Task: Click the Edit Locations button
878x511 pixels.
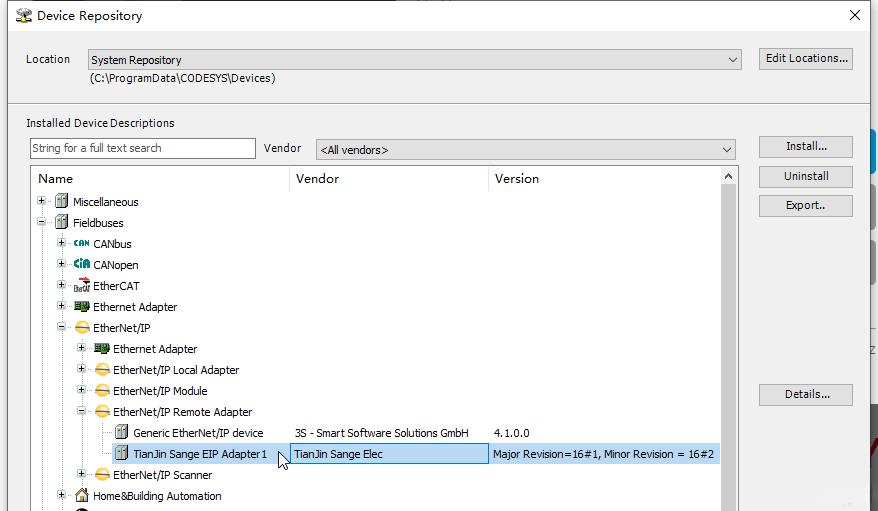Action: point(806,58)
